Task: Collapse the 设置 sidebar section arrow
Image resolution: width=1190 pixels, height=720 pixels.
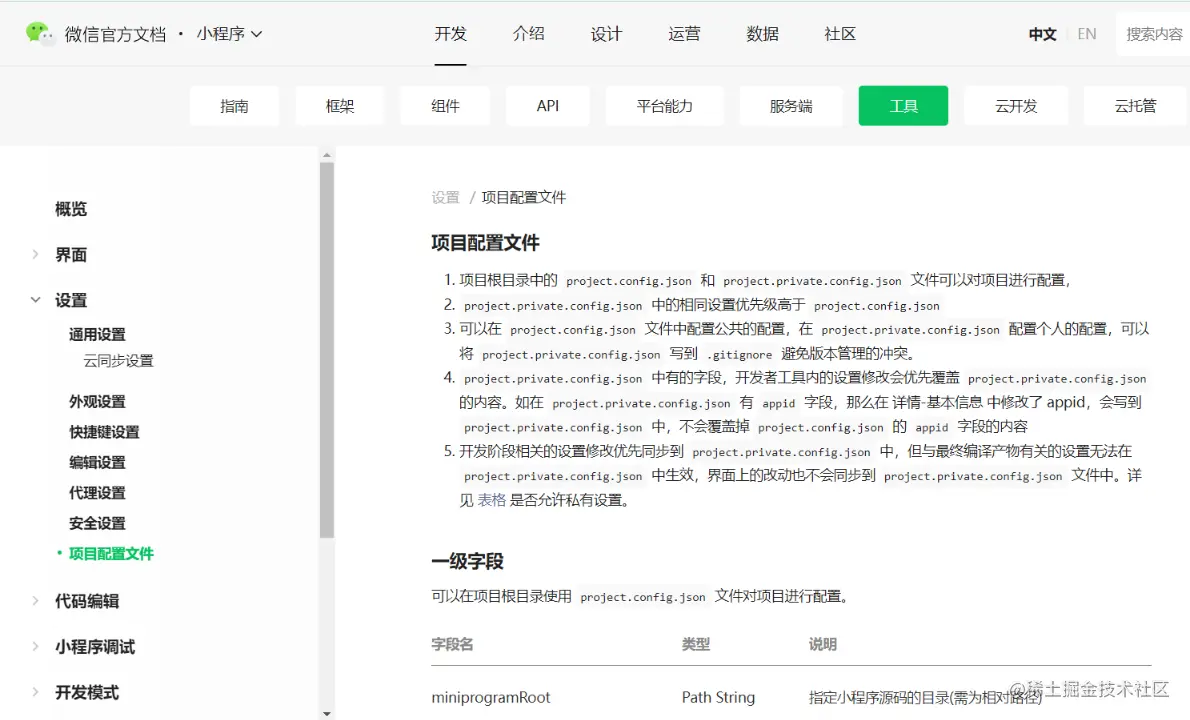Action: click(x=35, y=300)
